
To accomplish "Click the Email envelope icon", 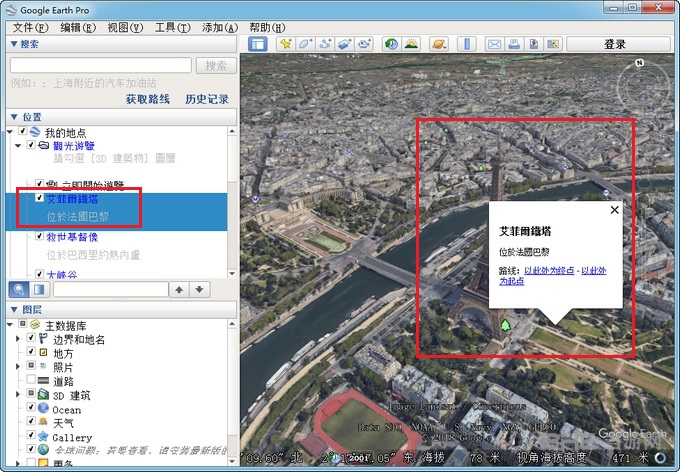I will [x=494, y=44].
